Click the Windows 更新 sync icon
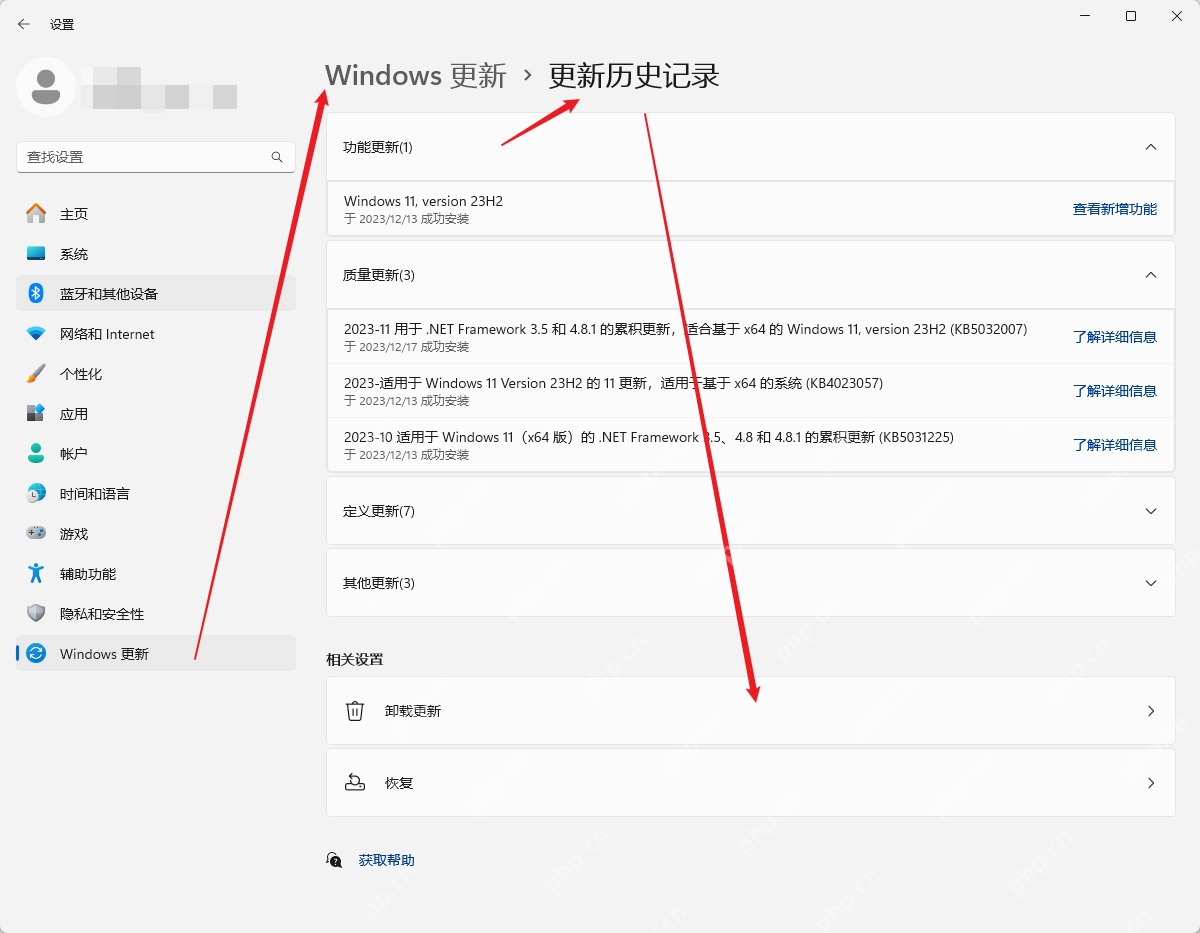1200x933 pixels. [36, 653]
